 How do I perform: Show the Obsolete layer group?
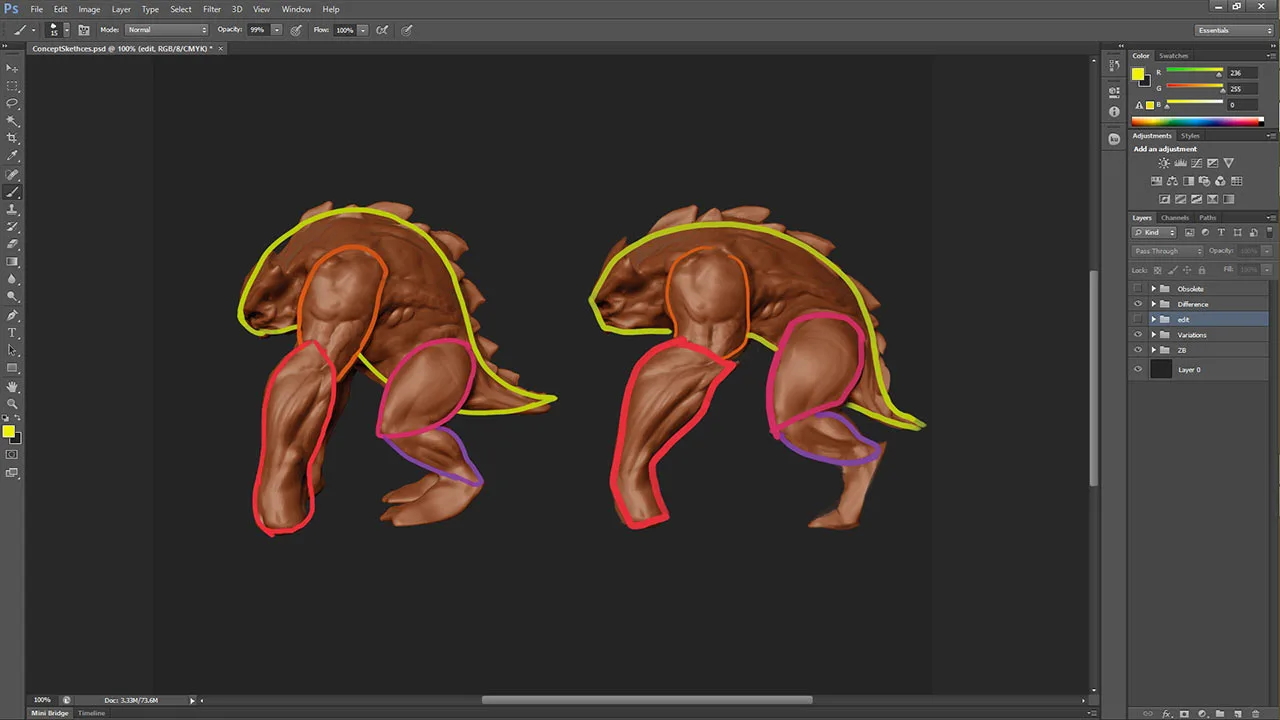1138,289
